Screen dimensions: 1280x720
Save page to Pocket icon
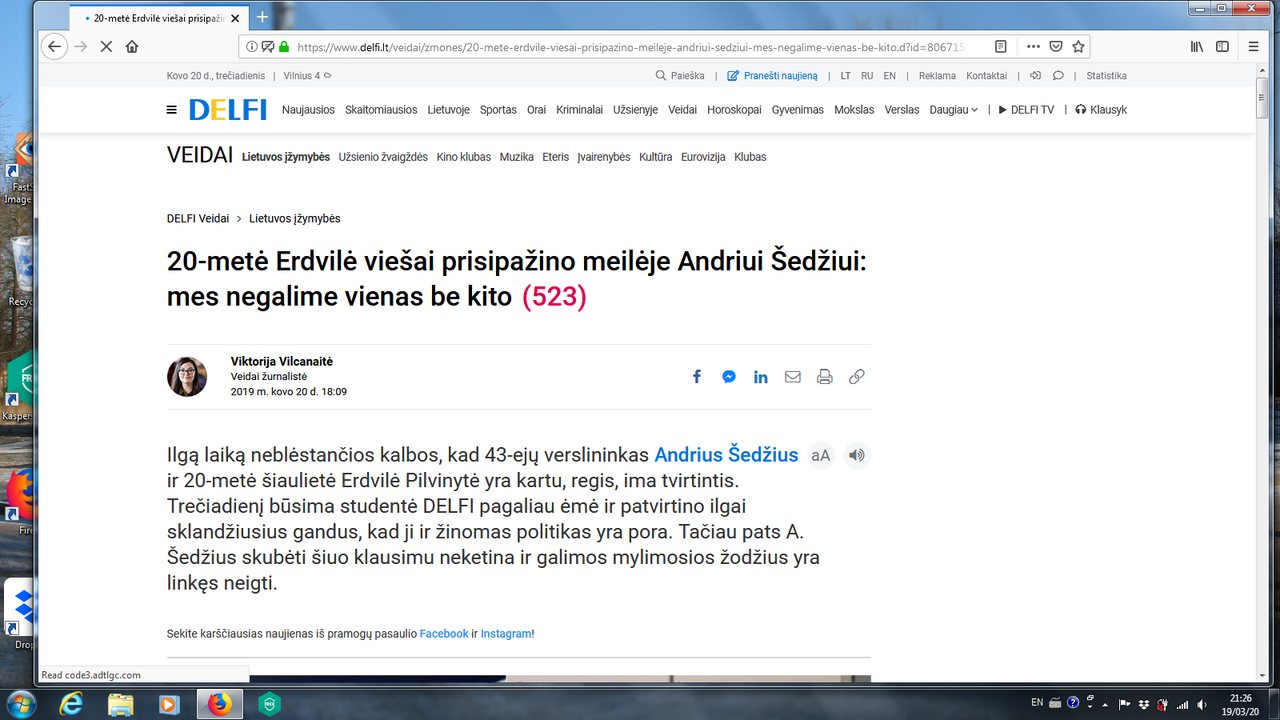pos(1056,46)
